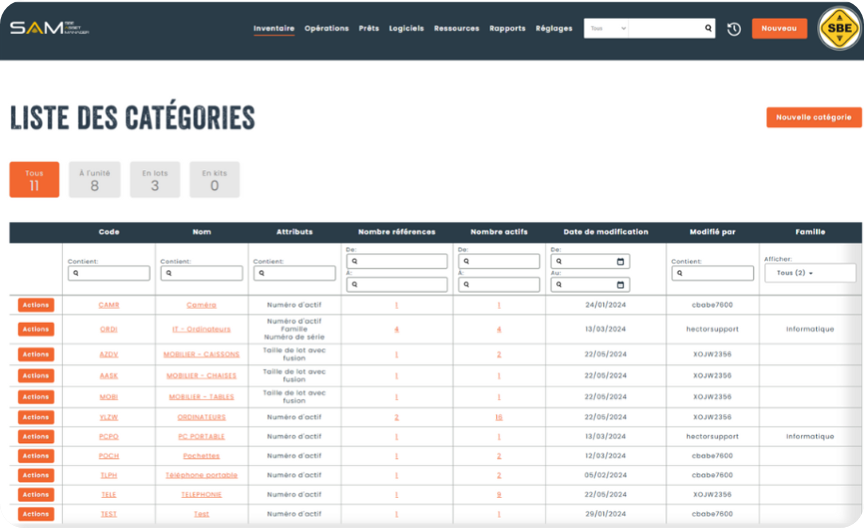Open Actions menu for the CAMR row
This screenshot has width=864, height=528.
[35, 305]
